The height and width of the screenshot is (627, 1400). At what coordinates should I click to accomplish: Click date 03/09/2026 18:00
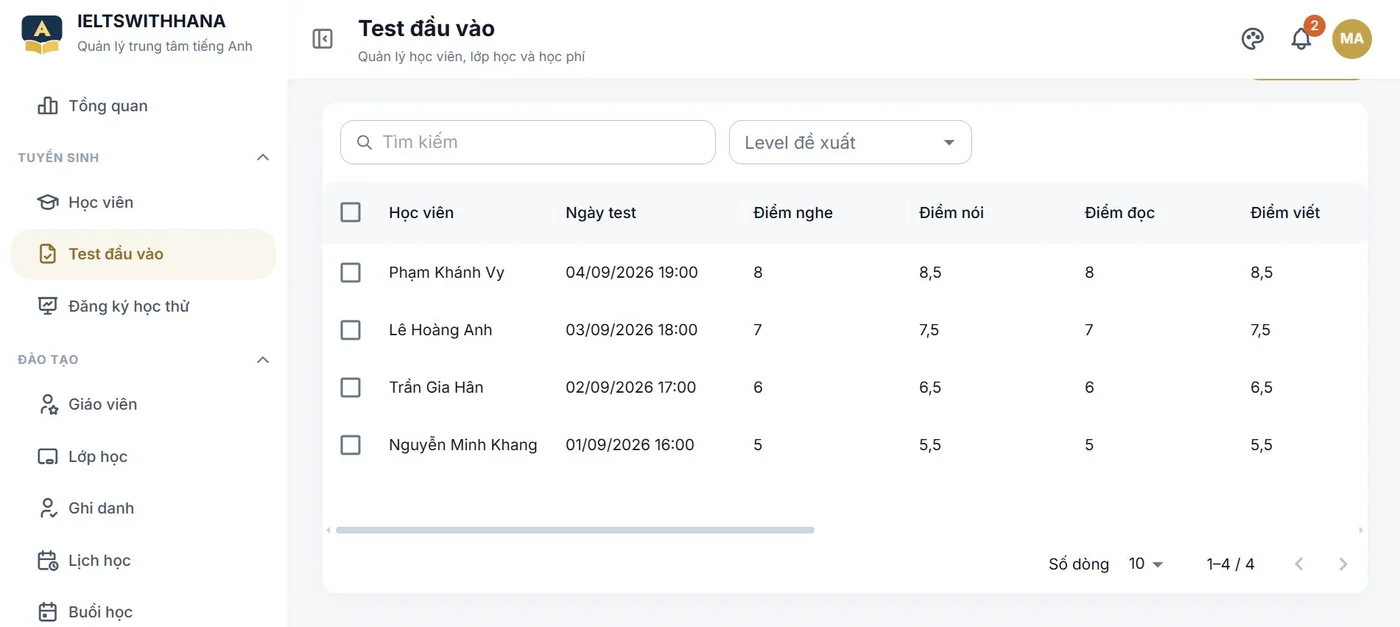pyautogui.click(x=632, y=330)
